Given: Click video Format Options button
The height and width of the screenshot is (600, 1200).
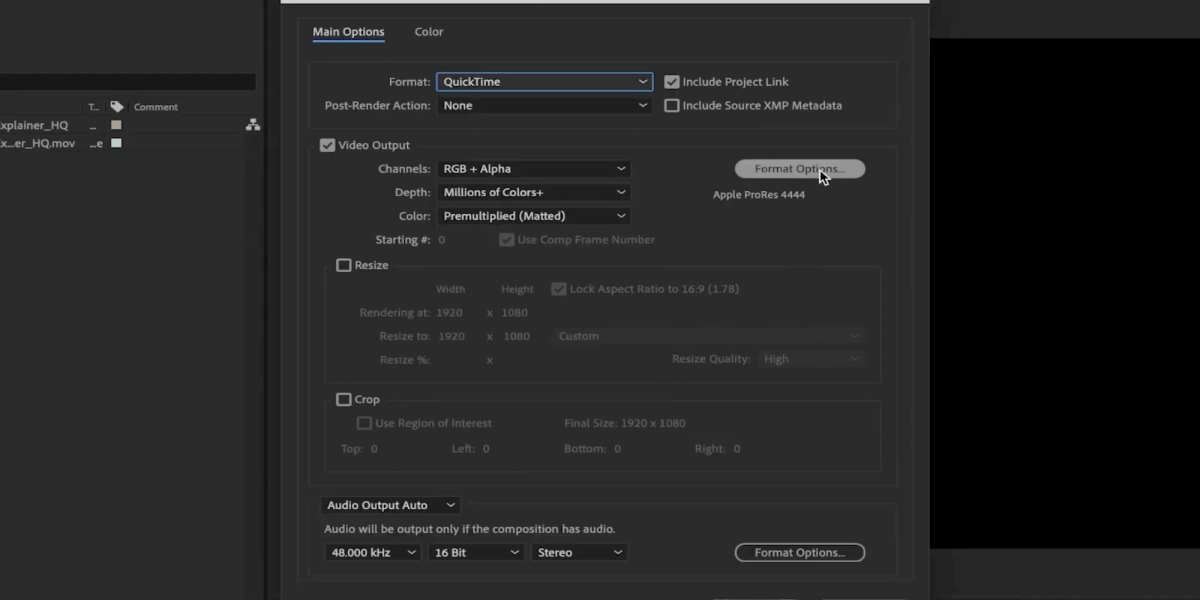Looking at the screenshot, I should coord(799,169).
